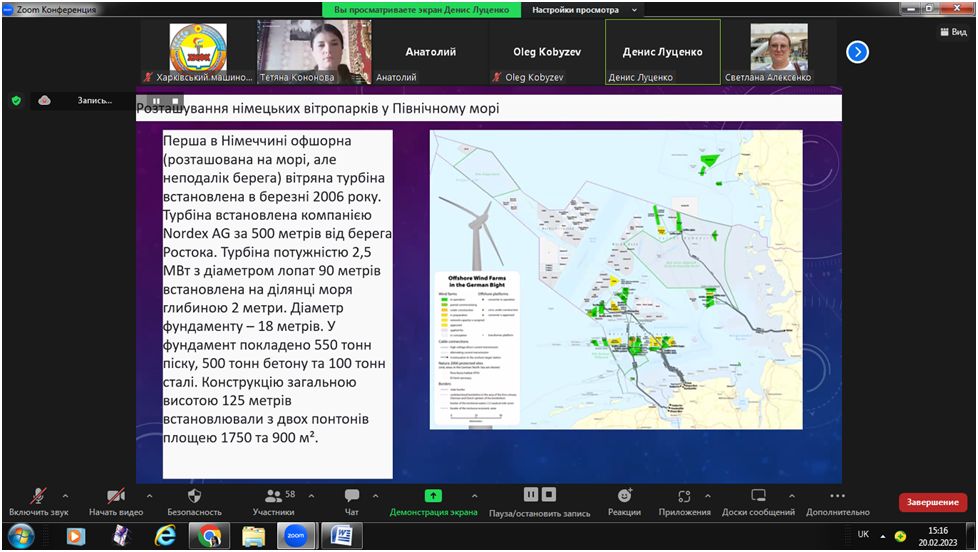
Task: Click the red Завершение button
Action: click(x=932, y=502)
